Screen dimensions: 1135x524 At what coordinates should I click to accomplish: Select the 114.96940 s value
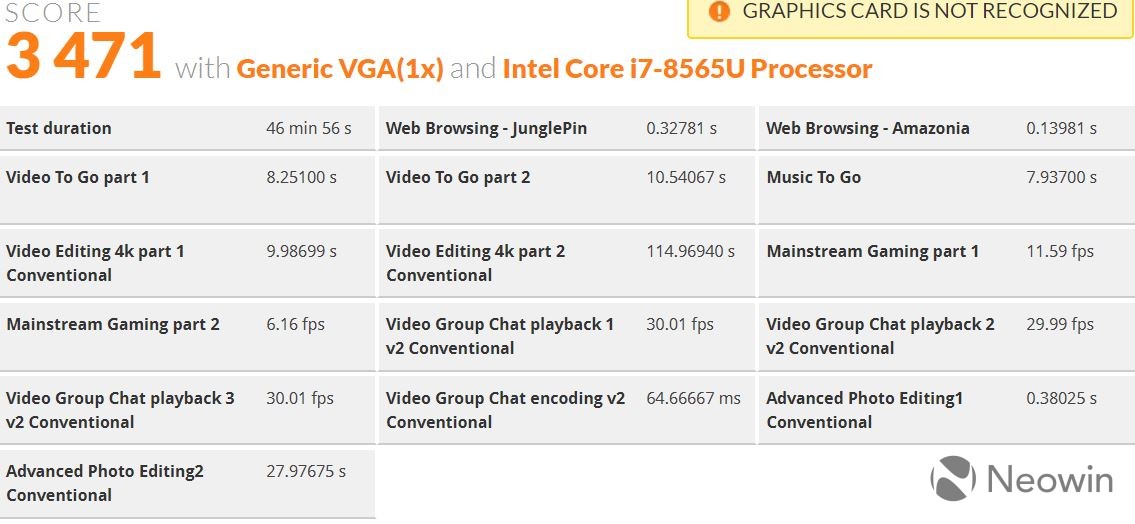tap(691, 252)
